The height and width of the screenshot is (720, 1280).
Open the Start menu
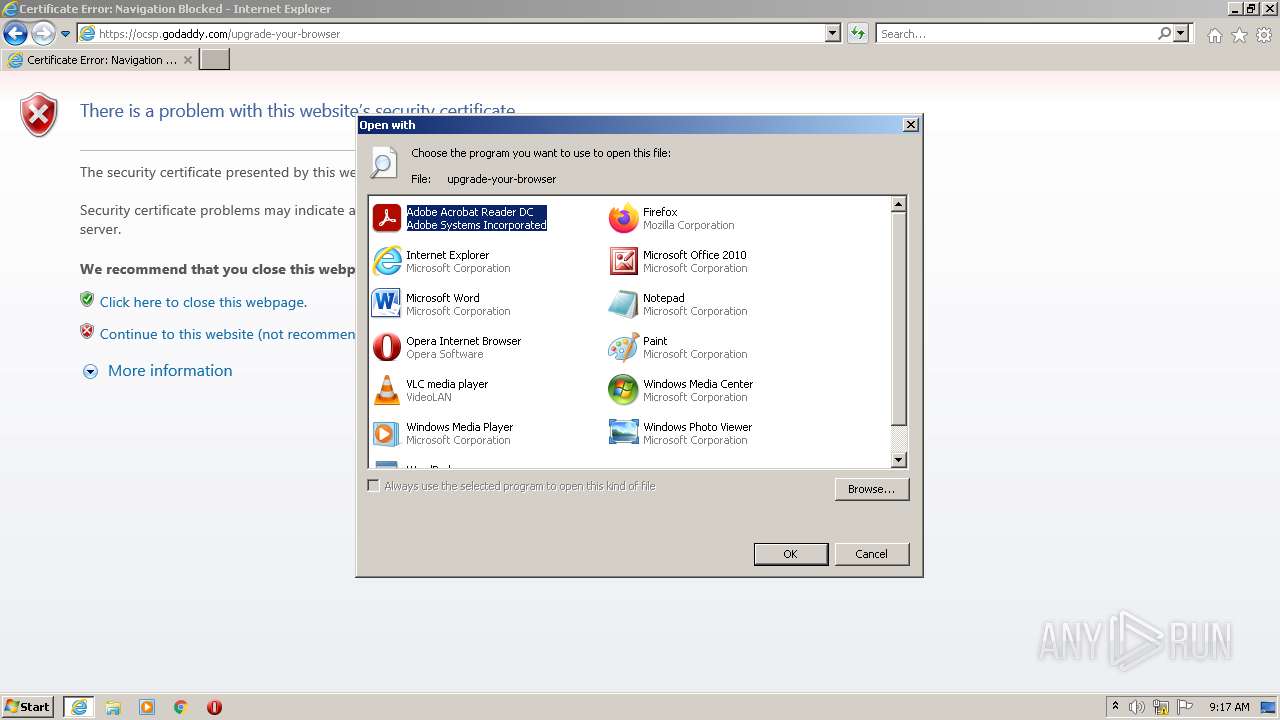coord(28,707)
